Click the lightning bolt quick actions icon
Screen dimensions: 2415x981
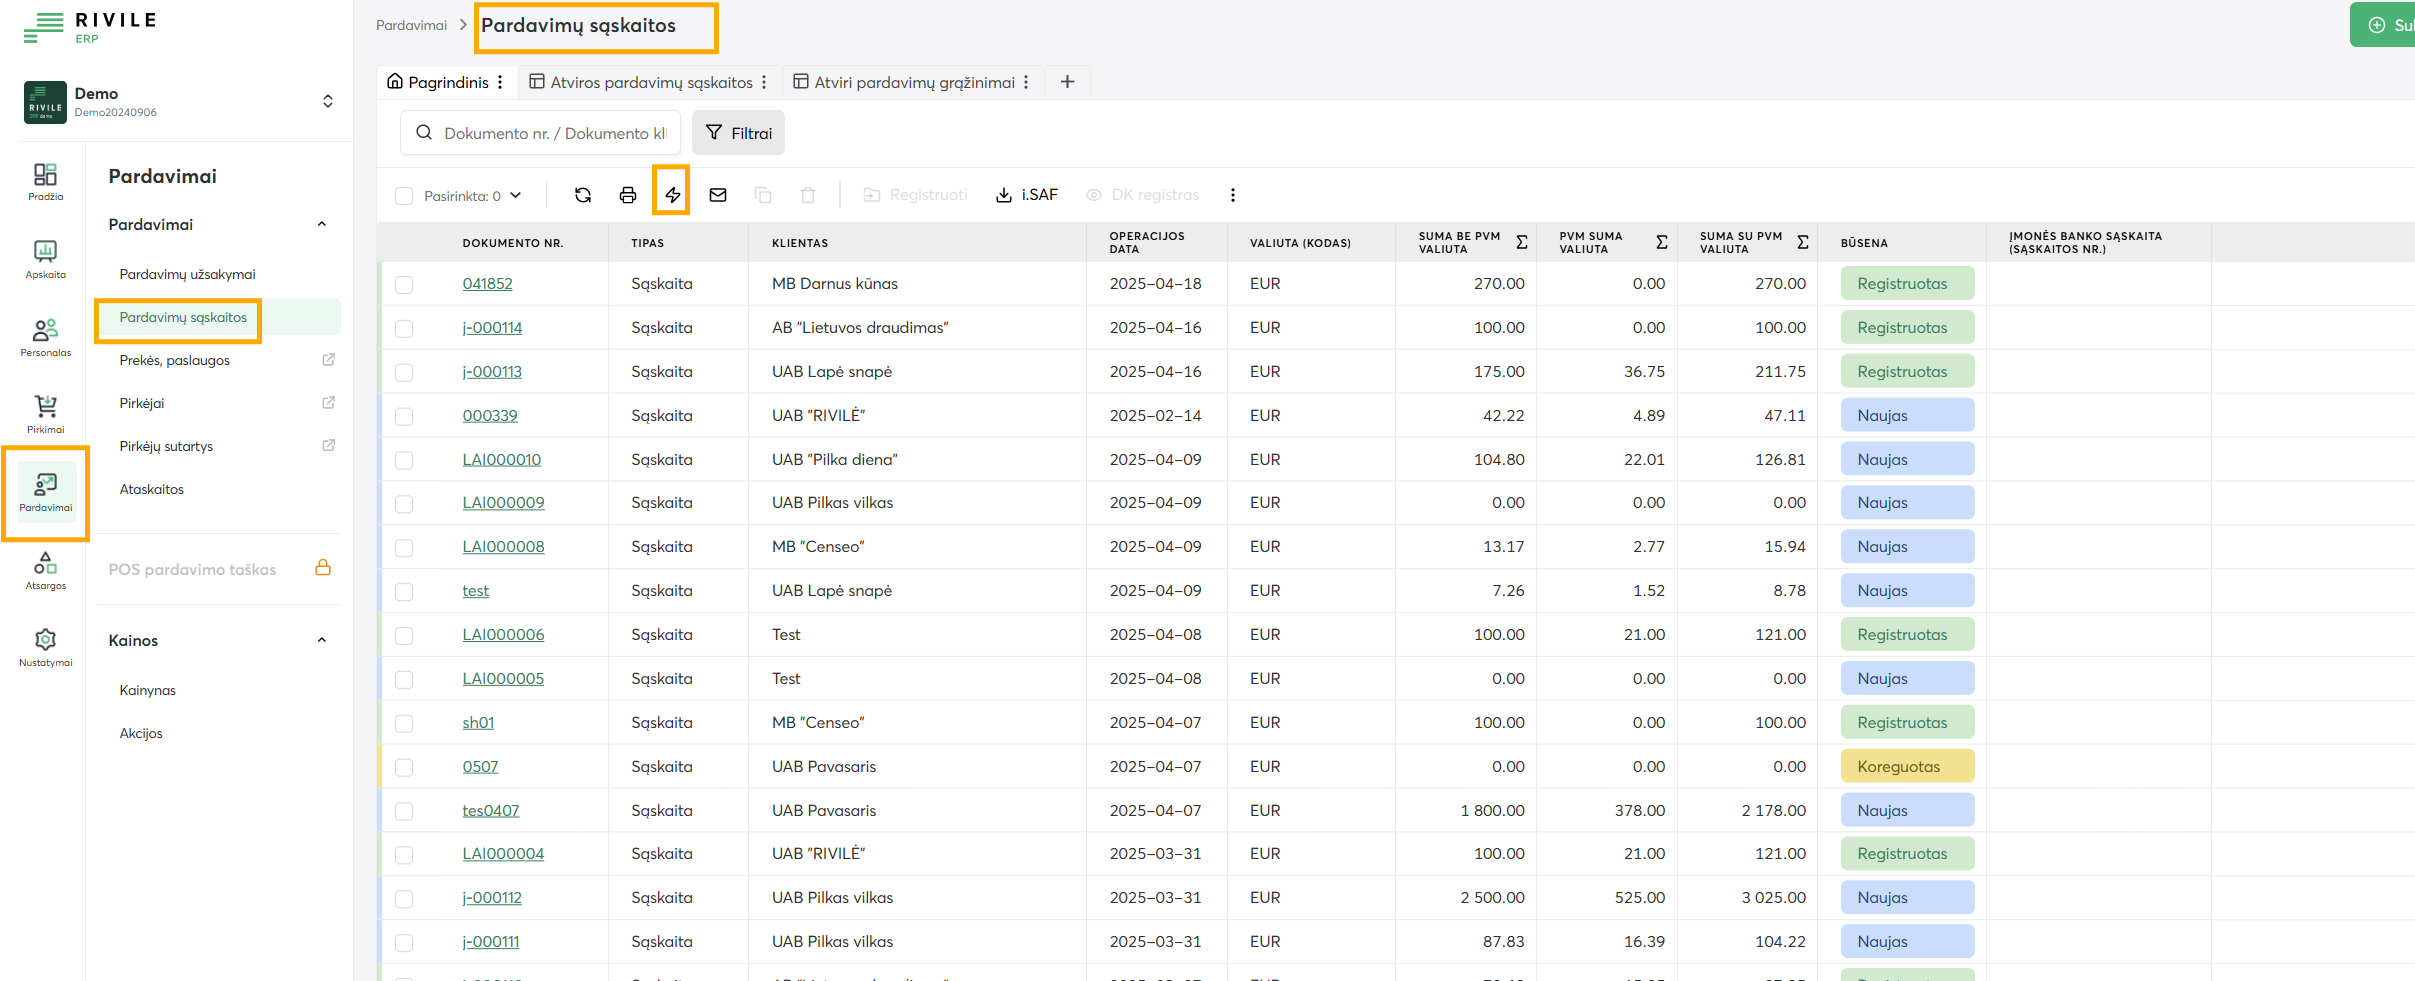click(672, 195)
